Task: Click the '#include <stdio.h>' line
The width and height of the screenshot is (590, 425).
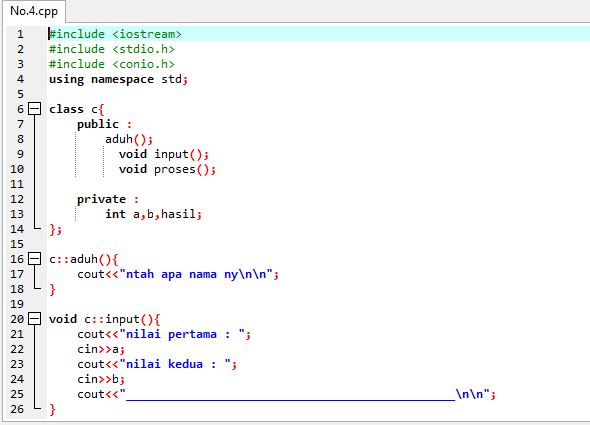Action: pyautogui.click(x=112, y=49)
